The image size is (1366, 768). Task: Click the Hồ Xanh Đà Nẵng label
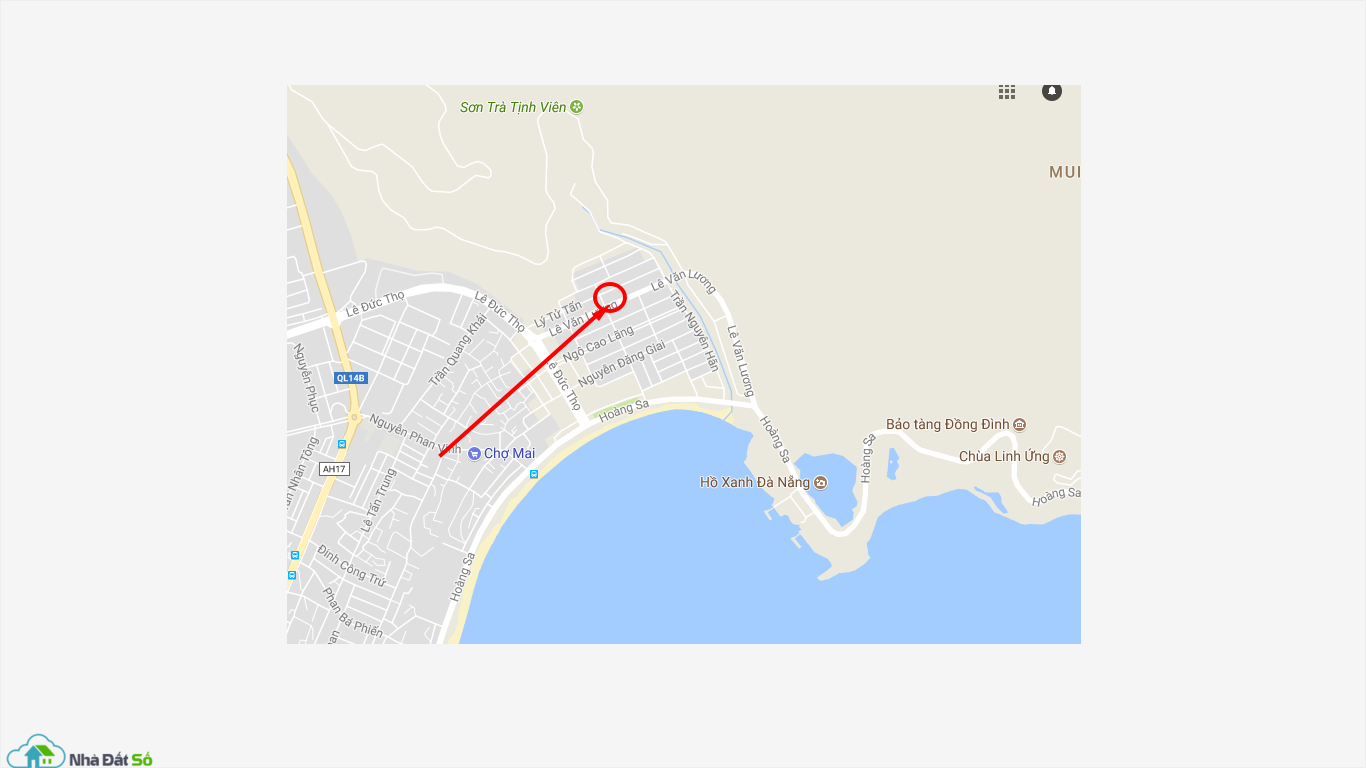[755, 482]
